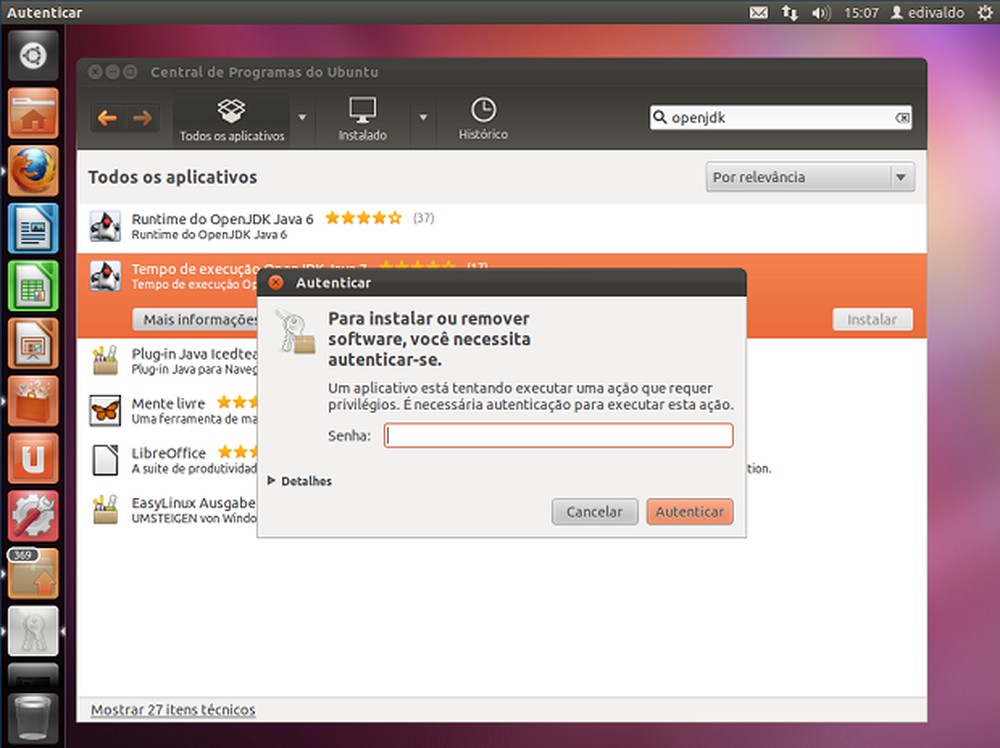
Task: Open the Mostrar 27 itens técnicos link
Action: (x=172, y=710)
